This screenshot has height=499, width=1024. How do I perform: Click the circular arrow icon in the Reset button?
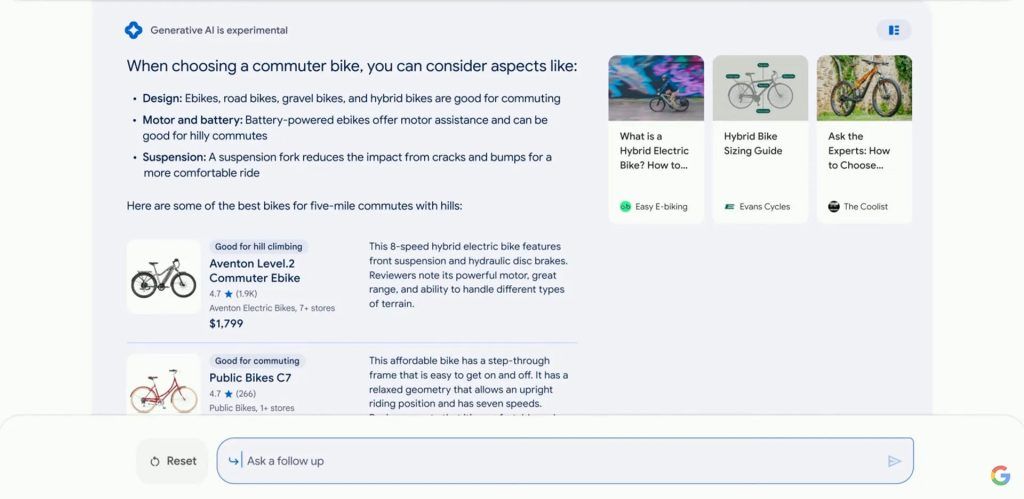[x=155, y=462]
